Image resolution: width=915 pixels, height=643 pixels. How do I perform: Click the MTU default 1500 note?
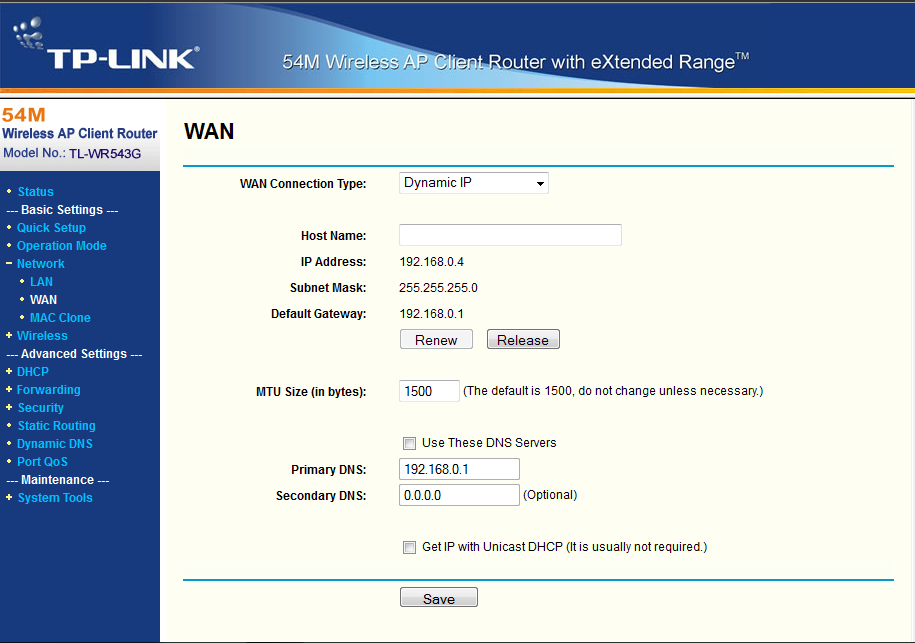point(613,391)
